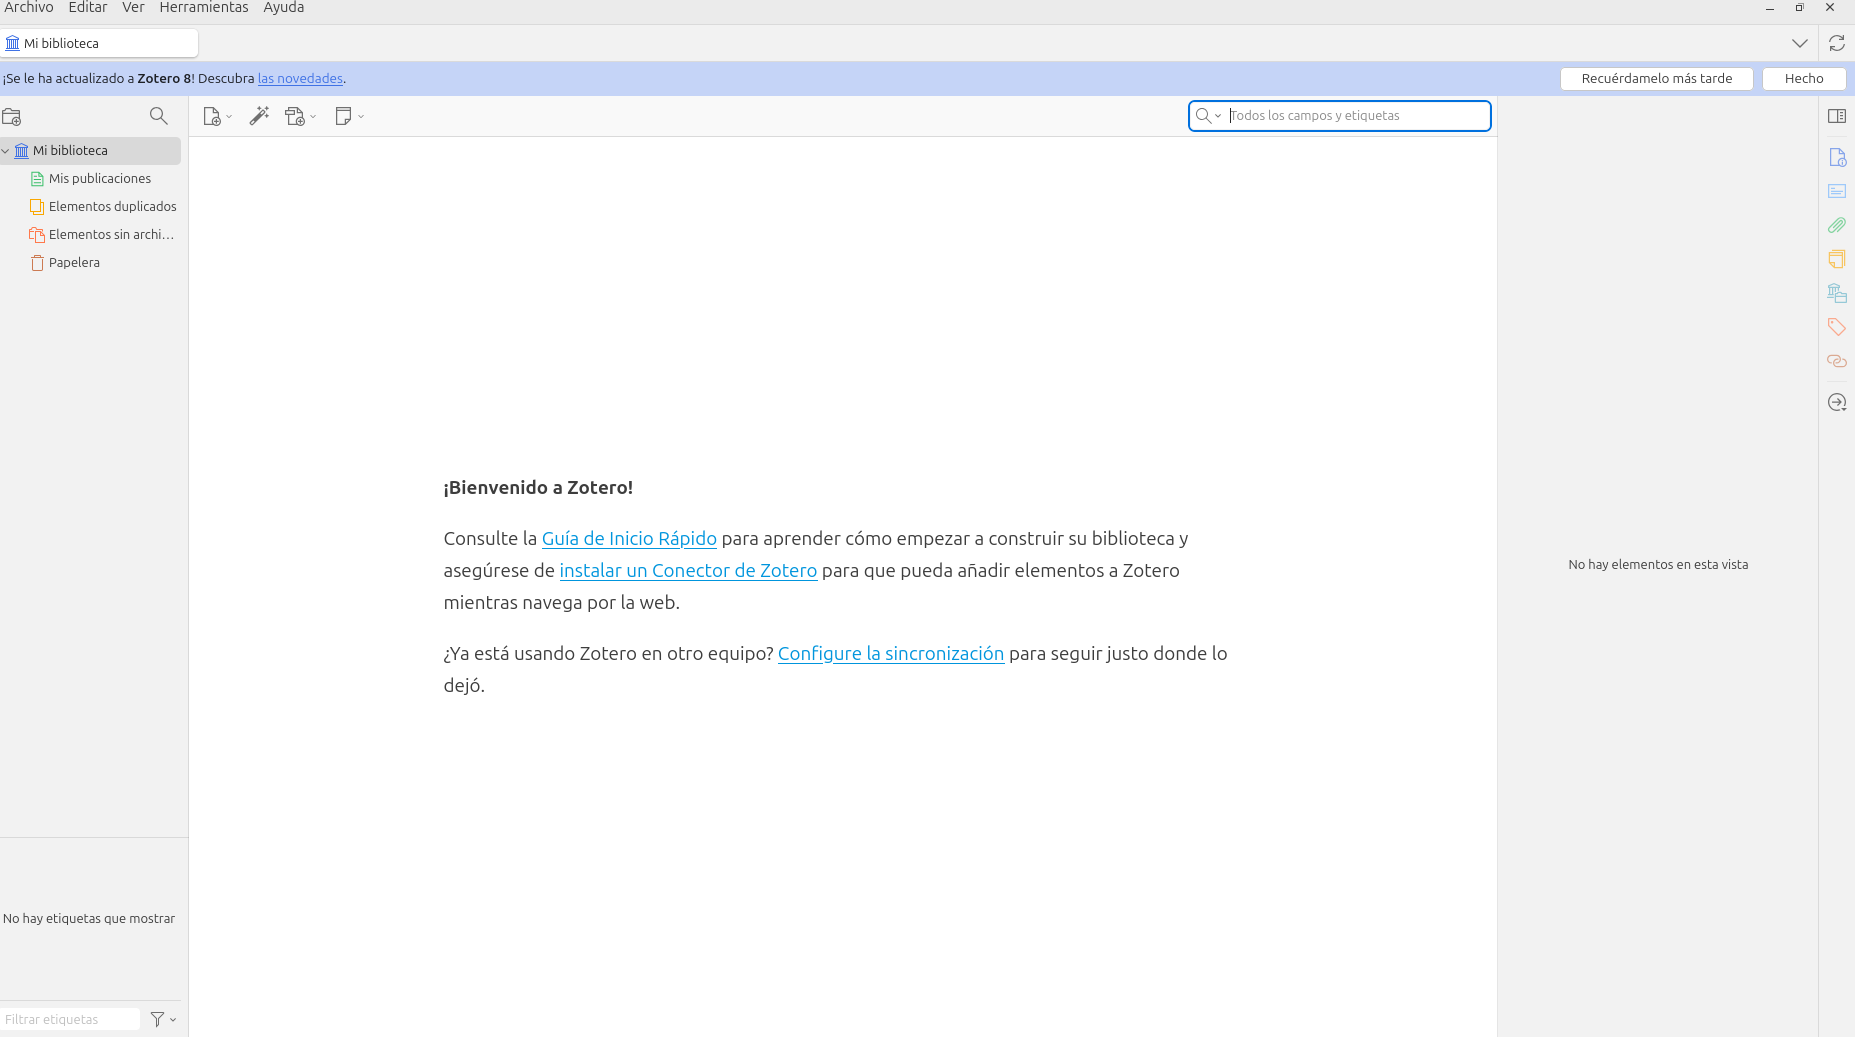The height and width of the screenshot is (1037, 1855).
Task: Collapse the Mi biblioteca tree
Action: click(x=6, y=151)
